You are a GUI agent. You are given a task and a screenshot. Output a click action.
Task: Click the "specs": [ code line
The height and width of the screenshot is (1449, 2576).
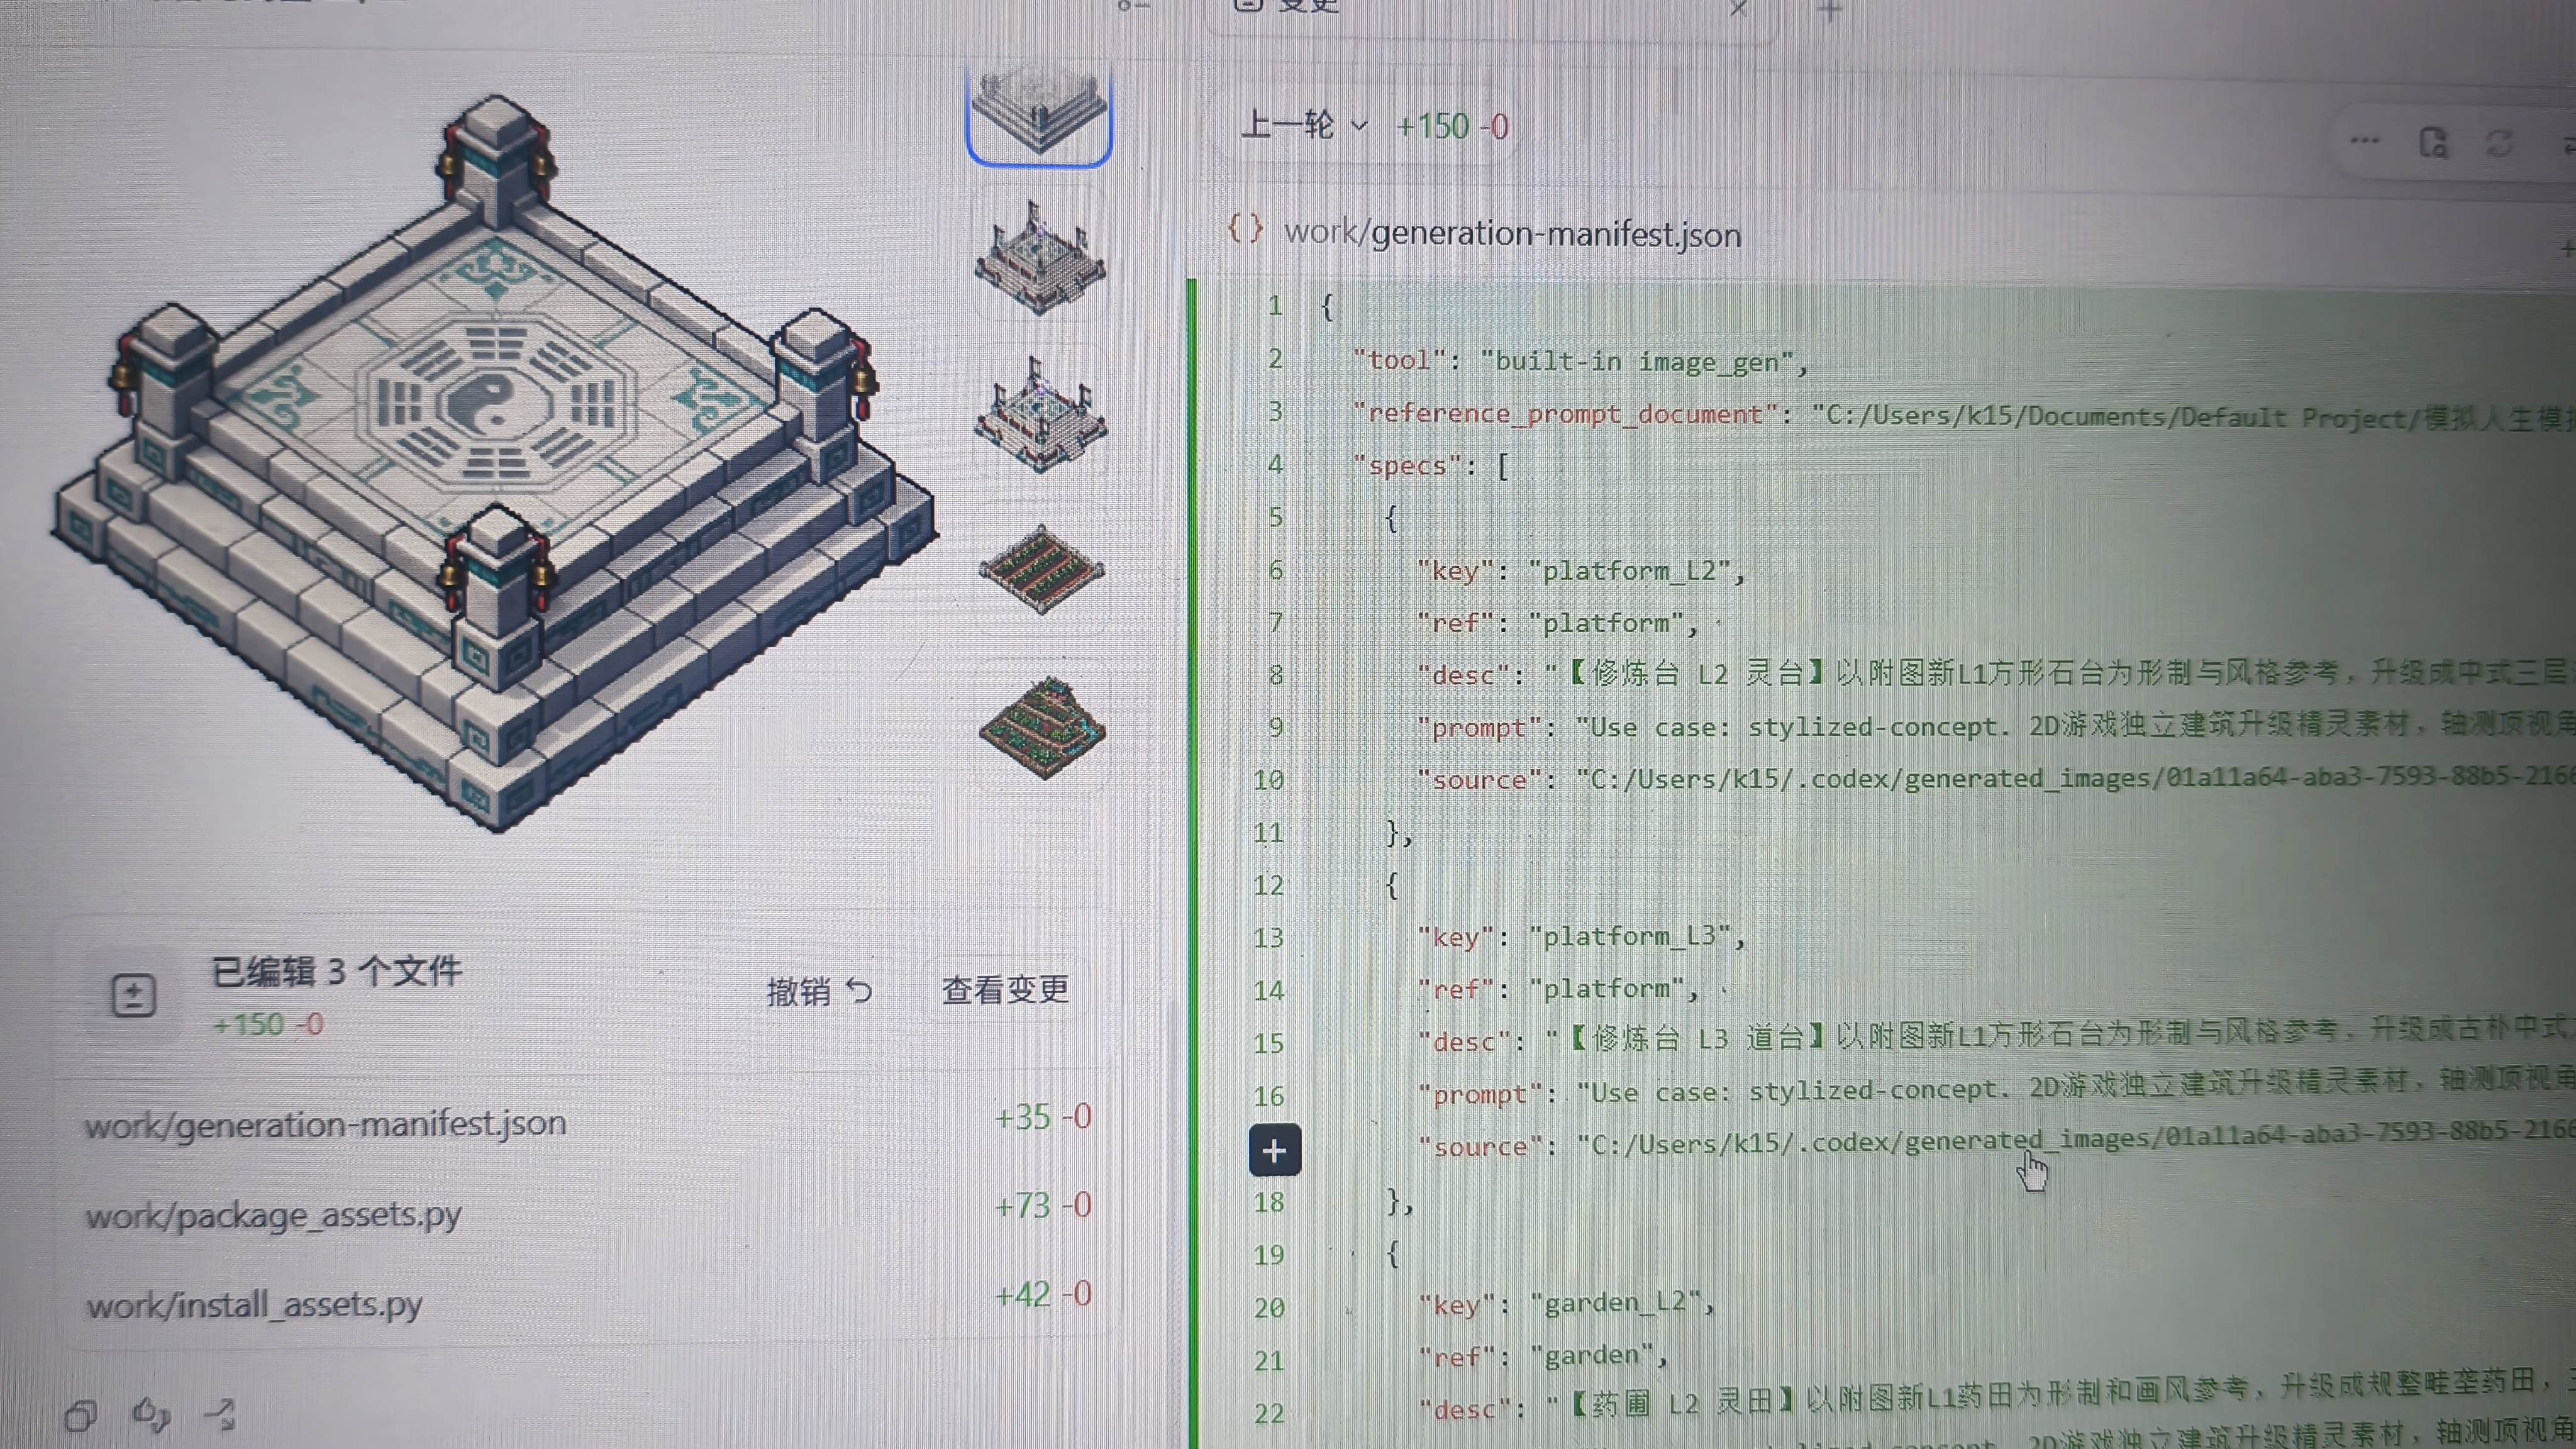pyautogui.click(x=1430, y=466)
